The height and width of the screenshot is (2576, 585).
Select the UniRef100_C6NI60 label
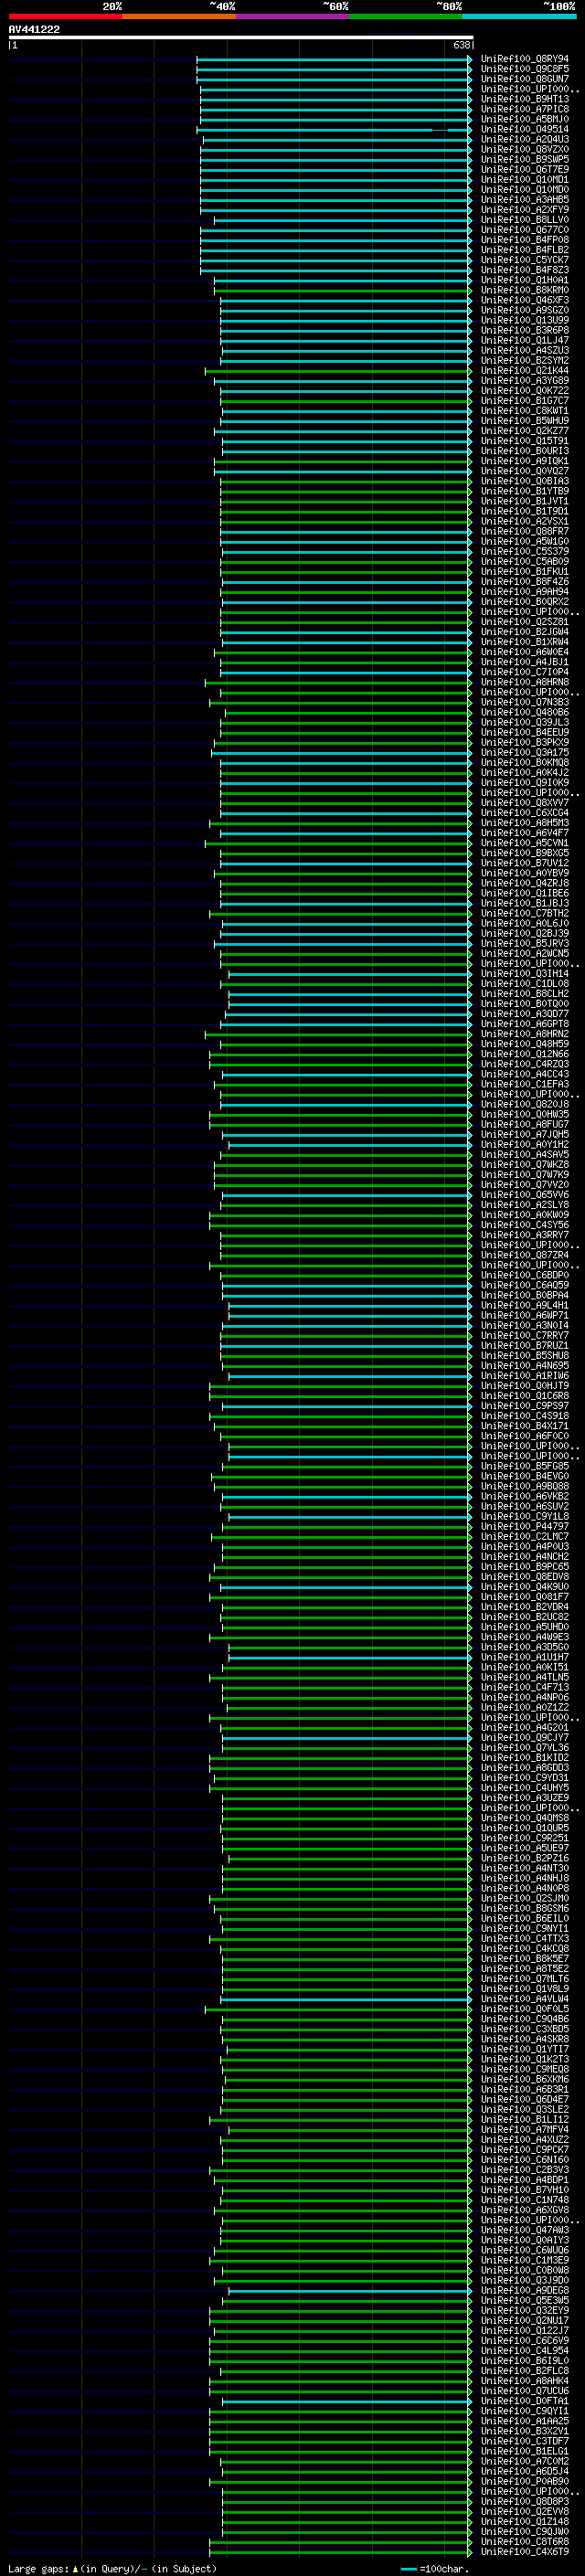tap(525, 2160)
